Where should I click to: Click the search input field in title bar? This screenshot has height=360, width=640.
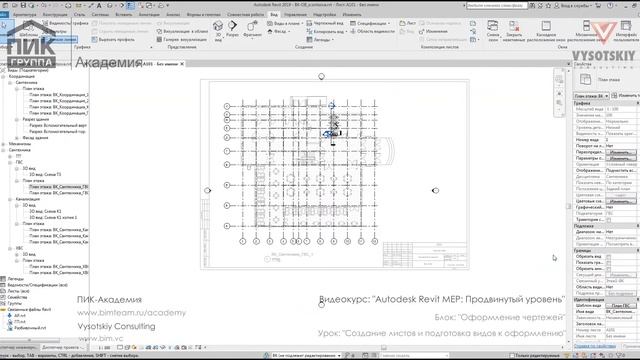click(497, 6)
